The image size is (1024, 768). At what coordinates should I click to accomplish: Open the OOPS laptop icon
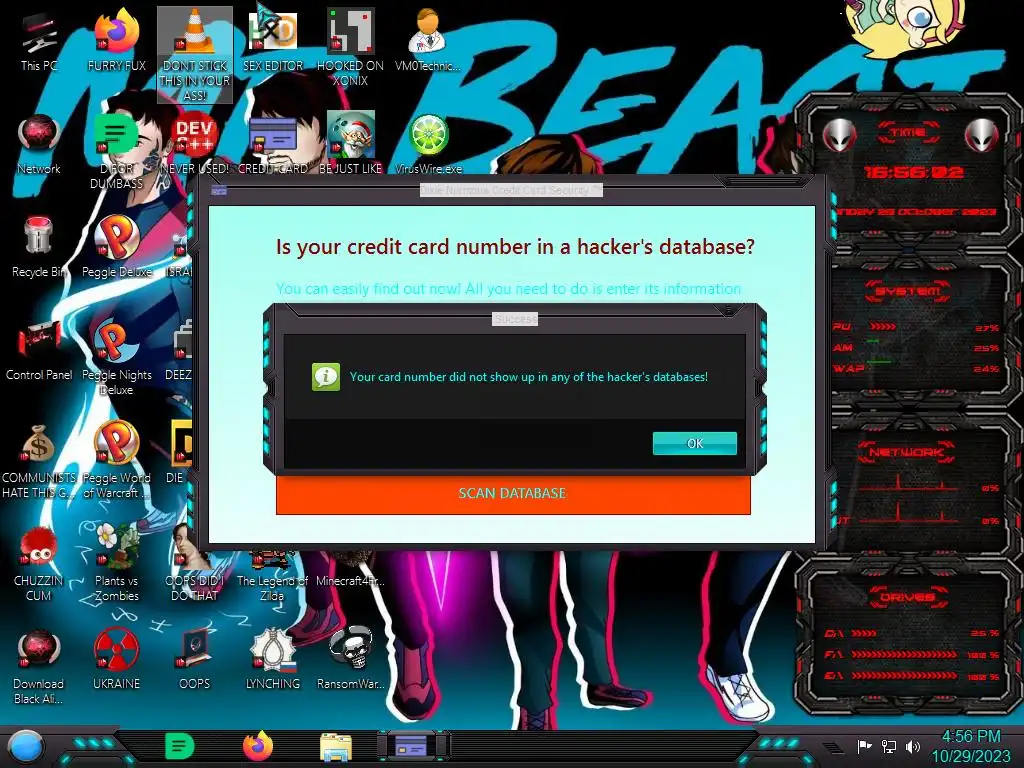tap(195, 658)
